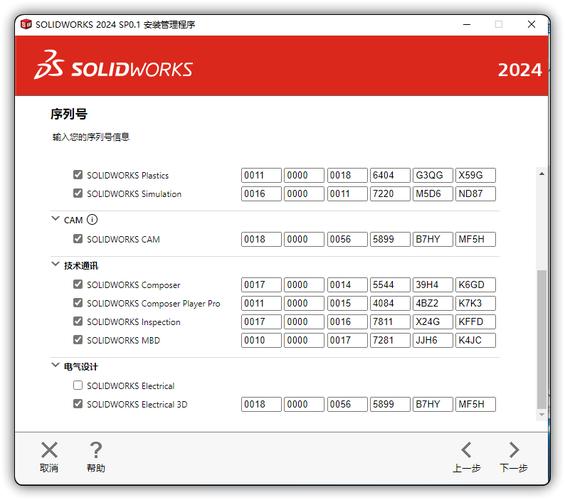
Task: Minimize the installation manager window
Action: [x=467, y=24]
